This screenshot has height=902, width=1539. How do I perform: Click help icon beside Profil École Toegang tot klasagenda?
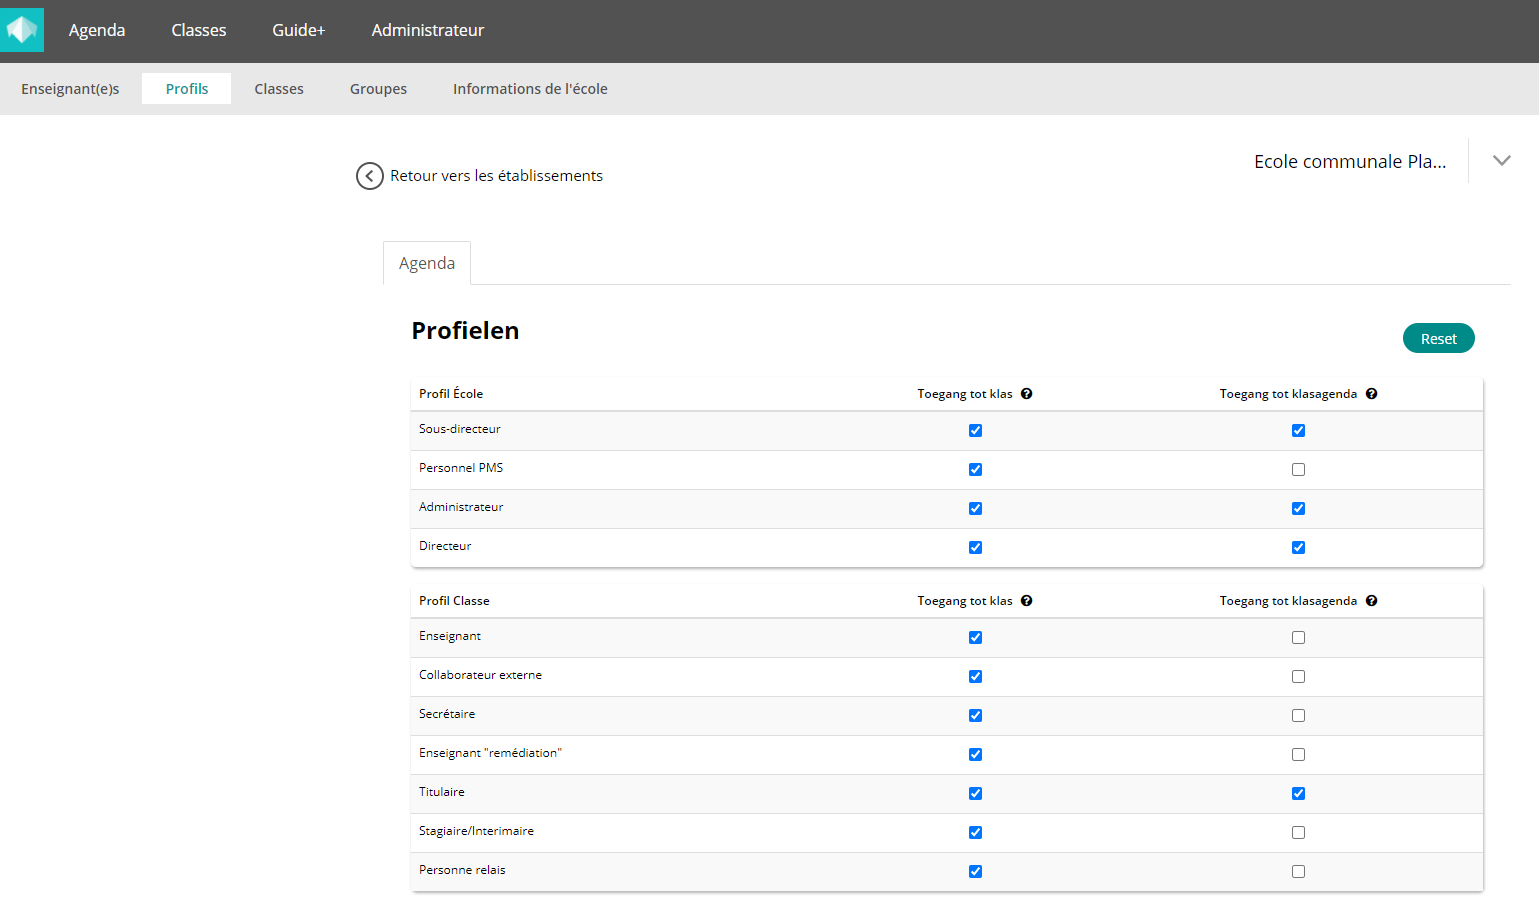click(x=1371, y=394)
